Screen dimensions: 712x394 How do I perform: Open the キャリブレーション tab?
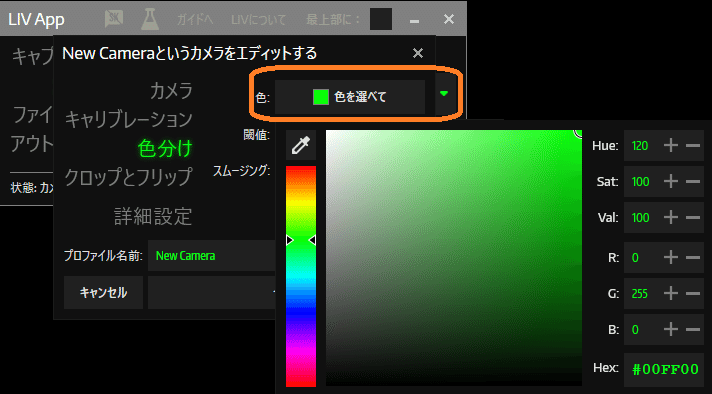[x=129, y=119]
